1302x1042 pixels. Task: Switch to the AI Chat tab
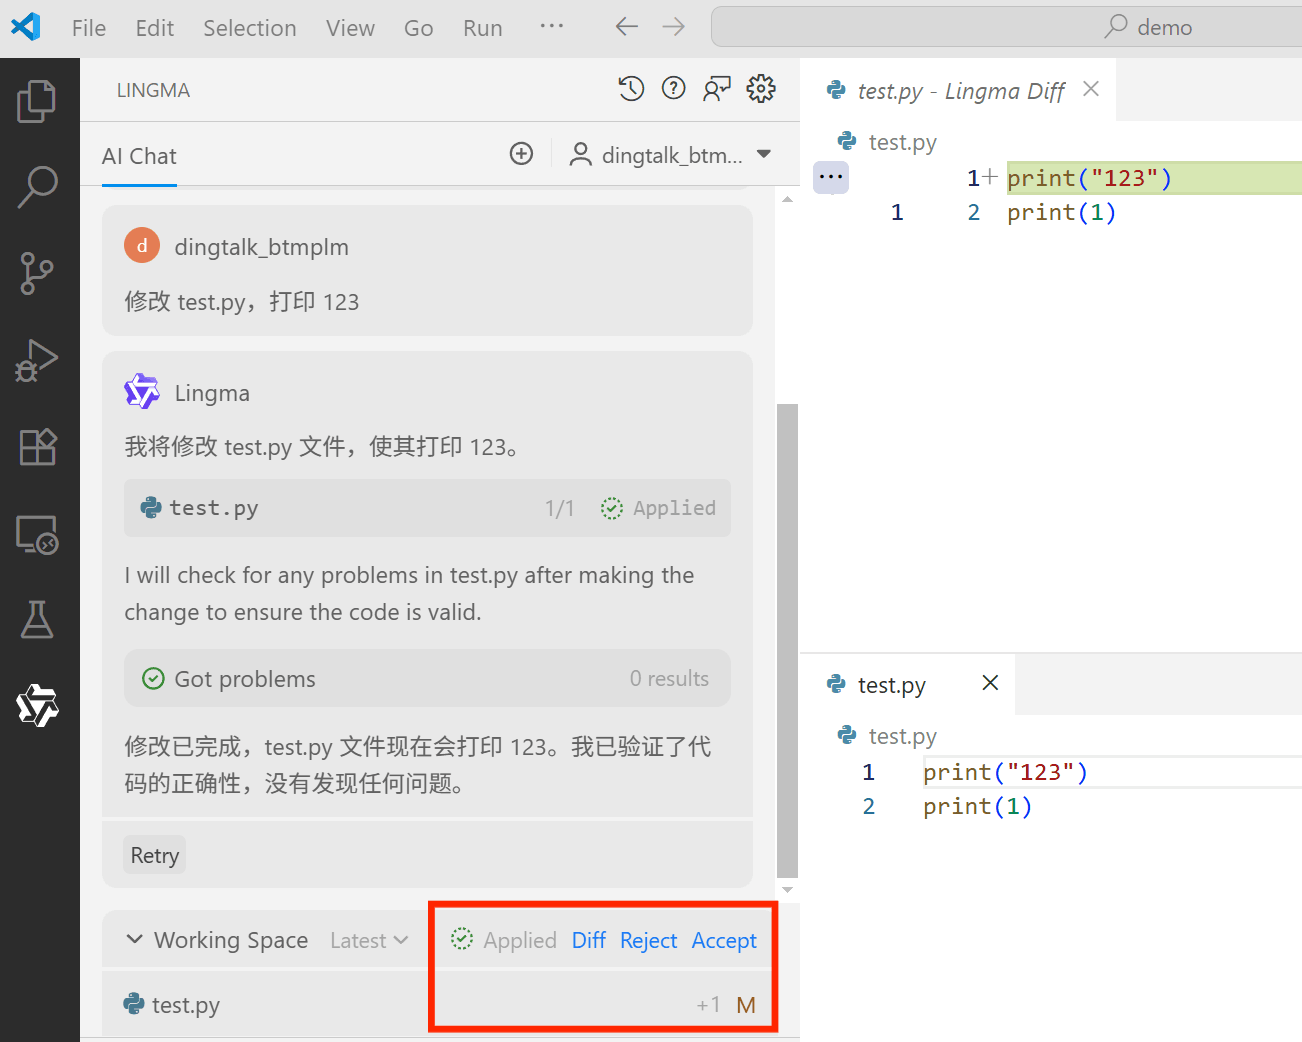(x=139, y=156)
